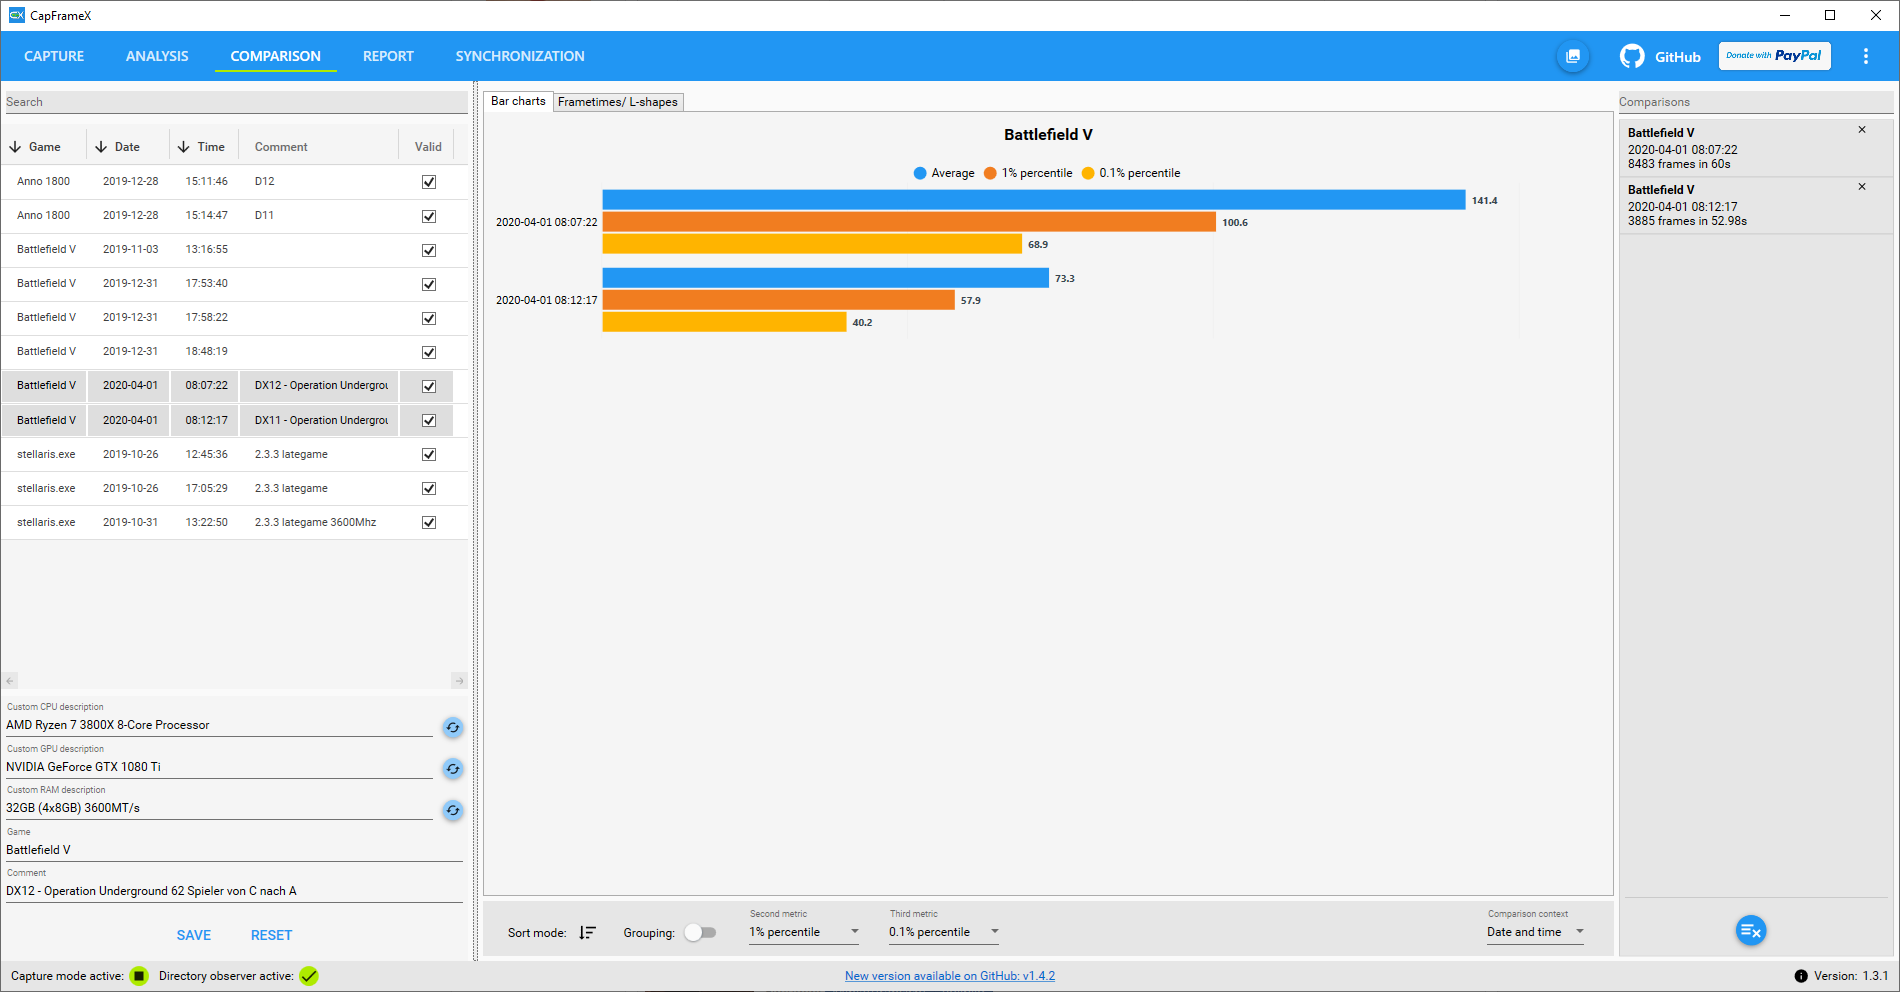Select the stellaris.exe 3600Mhz record row
The width and height of the screenshot is (1900, 992).
(234, 523)
